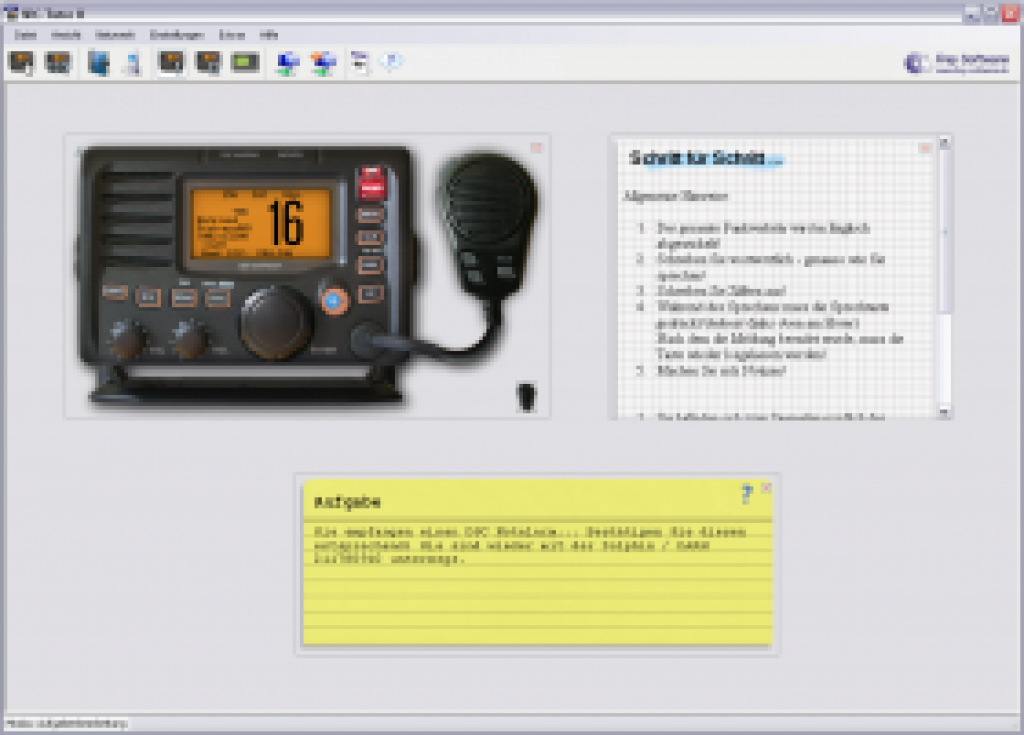
Task: Click the software vendor logo at top right
Action: tap(956, 63)
